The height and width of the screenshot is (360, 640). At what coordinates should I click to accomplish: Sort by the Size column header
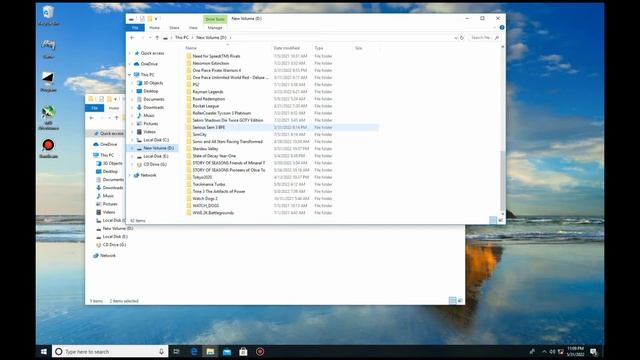coord(358,48)
